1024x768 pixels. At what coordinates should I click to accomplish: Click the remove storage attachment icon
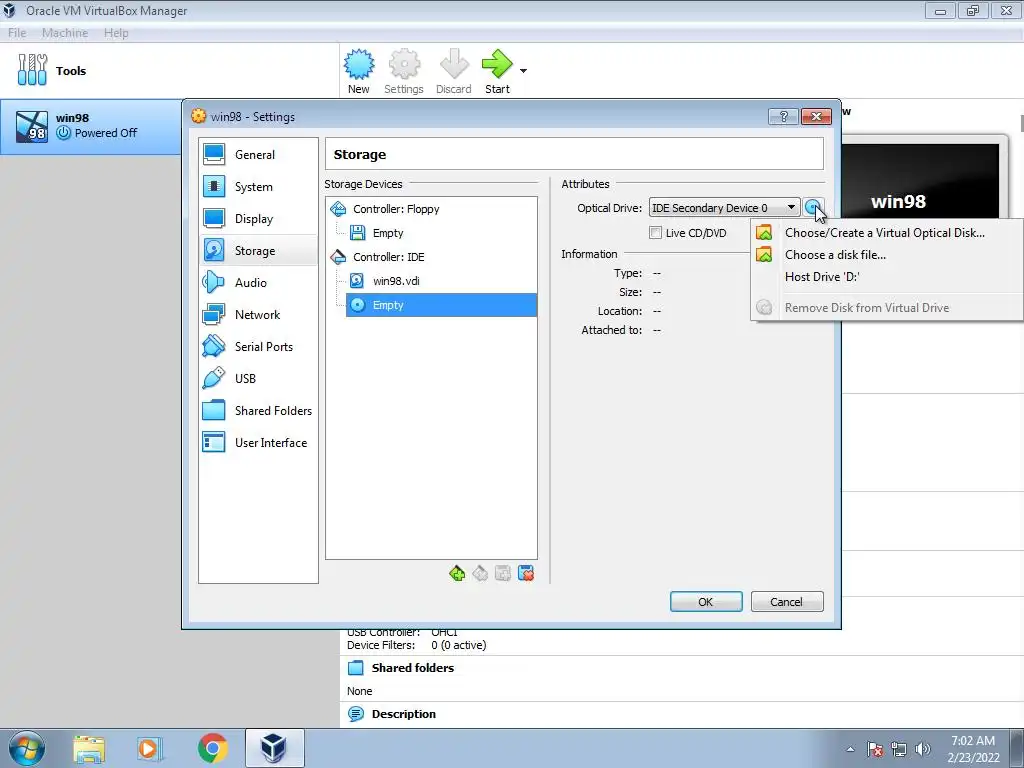(526, 573)
